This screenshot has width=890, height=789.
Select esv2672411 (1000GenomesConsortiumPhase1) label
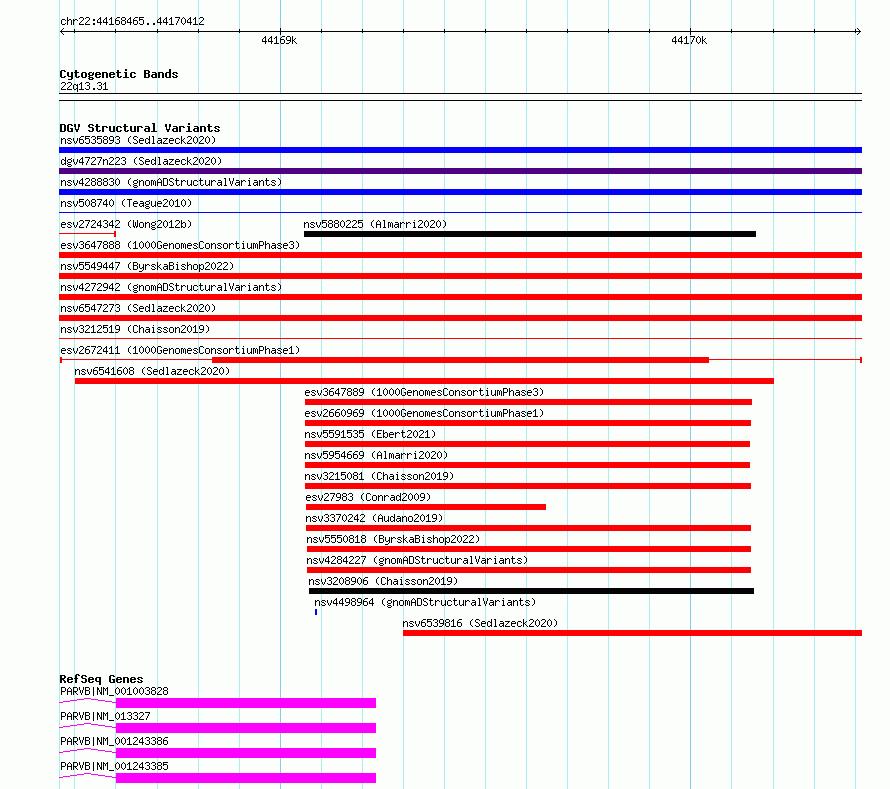[180, 350]
